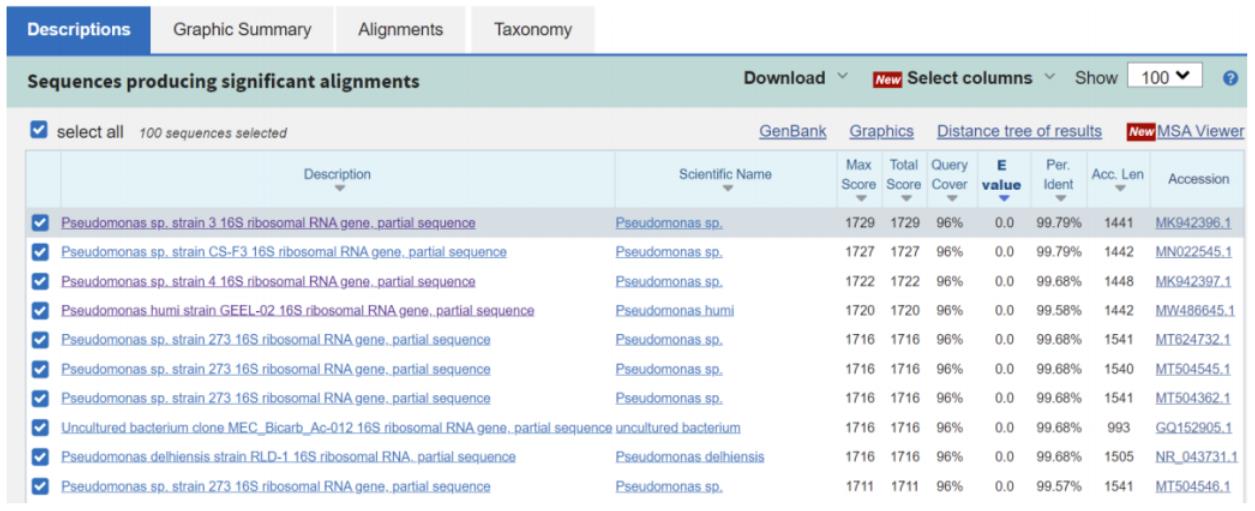
Task: Launch the MSA Viewer
Action: [1200, 131]
